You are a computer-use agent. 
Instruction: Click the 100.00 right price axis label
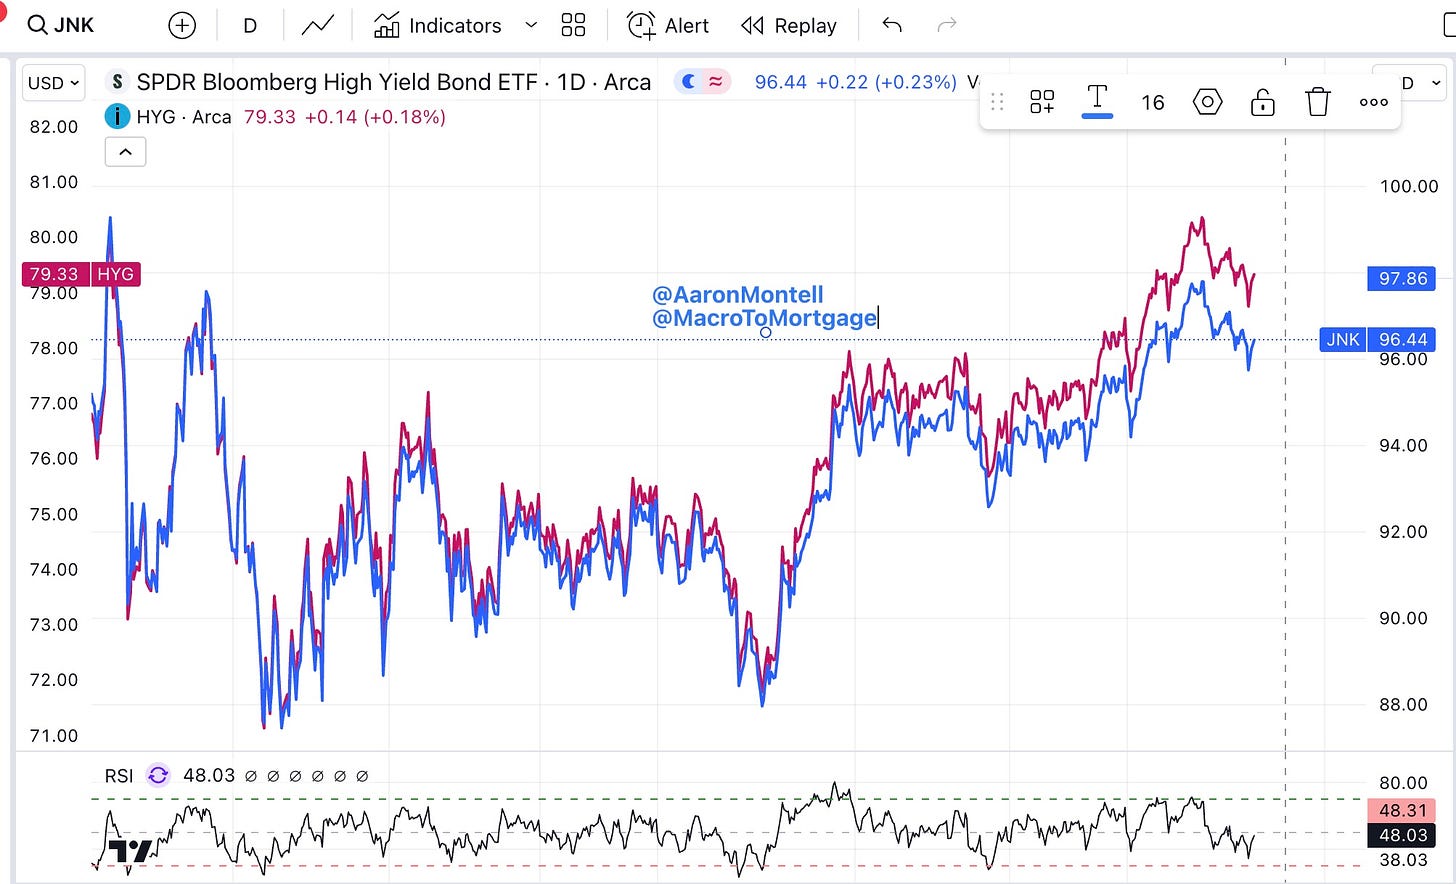1408,186
